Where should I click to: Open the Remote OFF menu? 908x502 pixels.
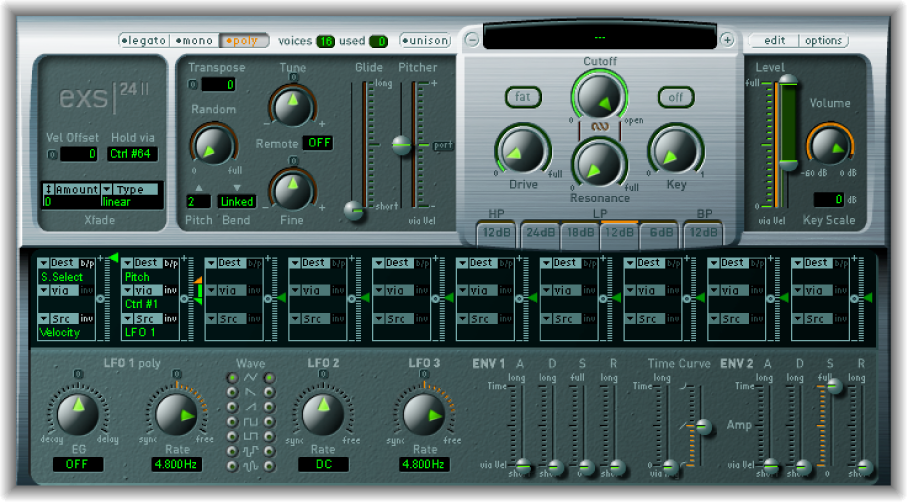coord(318,142)
